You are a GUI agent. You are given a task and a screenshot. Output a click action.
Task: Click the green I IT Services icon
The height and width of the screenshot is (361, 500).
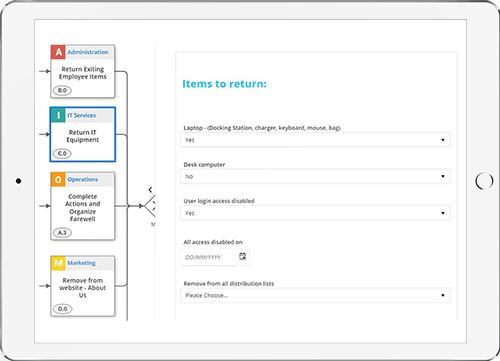[58, 115]
